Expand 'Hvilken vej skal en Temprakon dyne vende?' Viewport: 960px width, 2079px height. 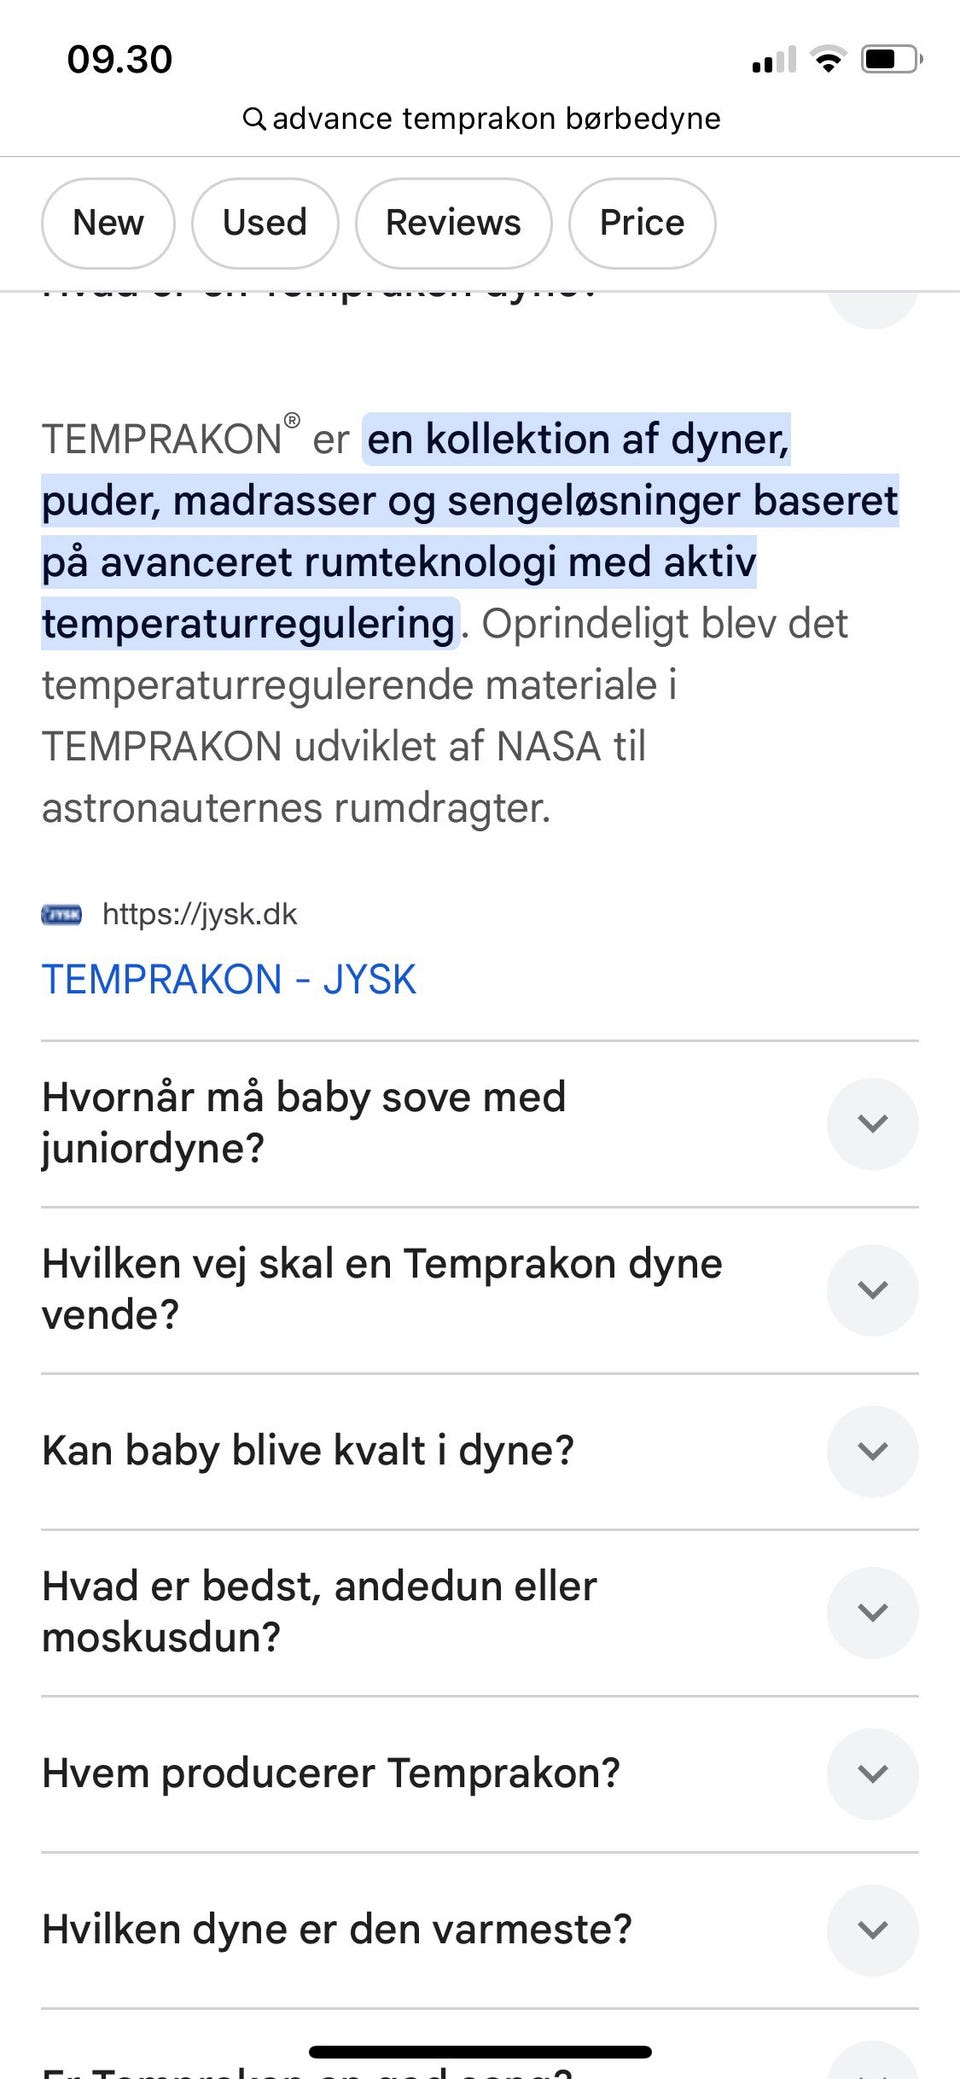tap(872, 1289)
